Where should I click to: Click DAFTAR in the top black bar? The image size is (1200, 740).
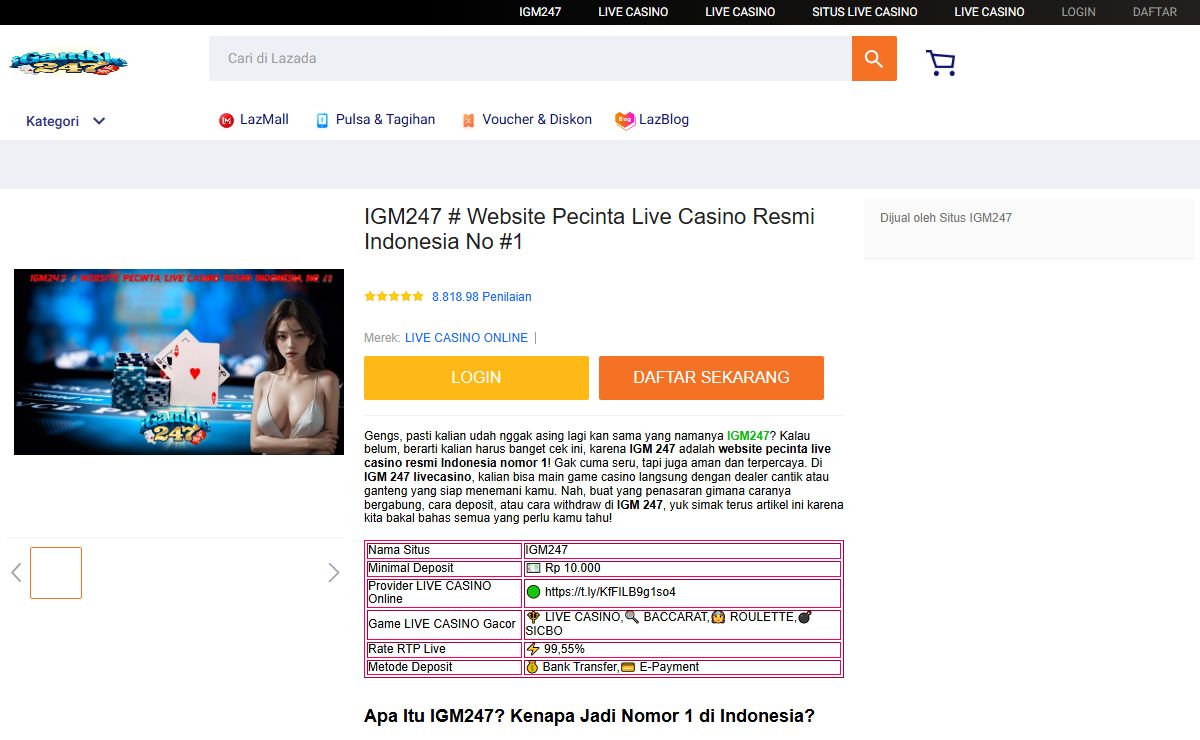1155,12
